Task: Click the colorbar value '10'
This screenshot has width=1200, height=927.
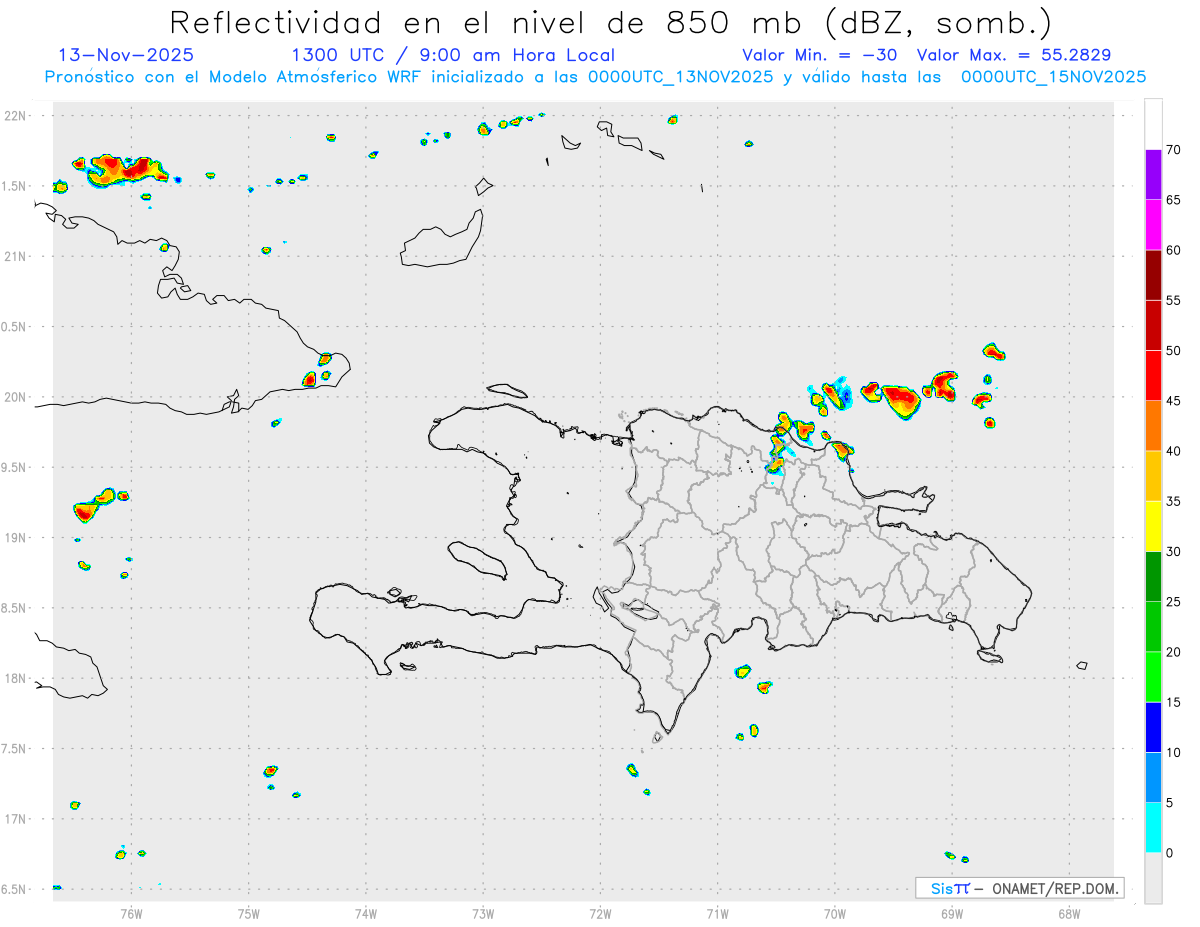Action: 1173,753
